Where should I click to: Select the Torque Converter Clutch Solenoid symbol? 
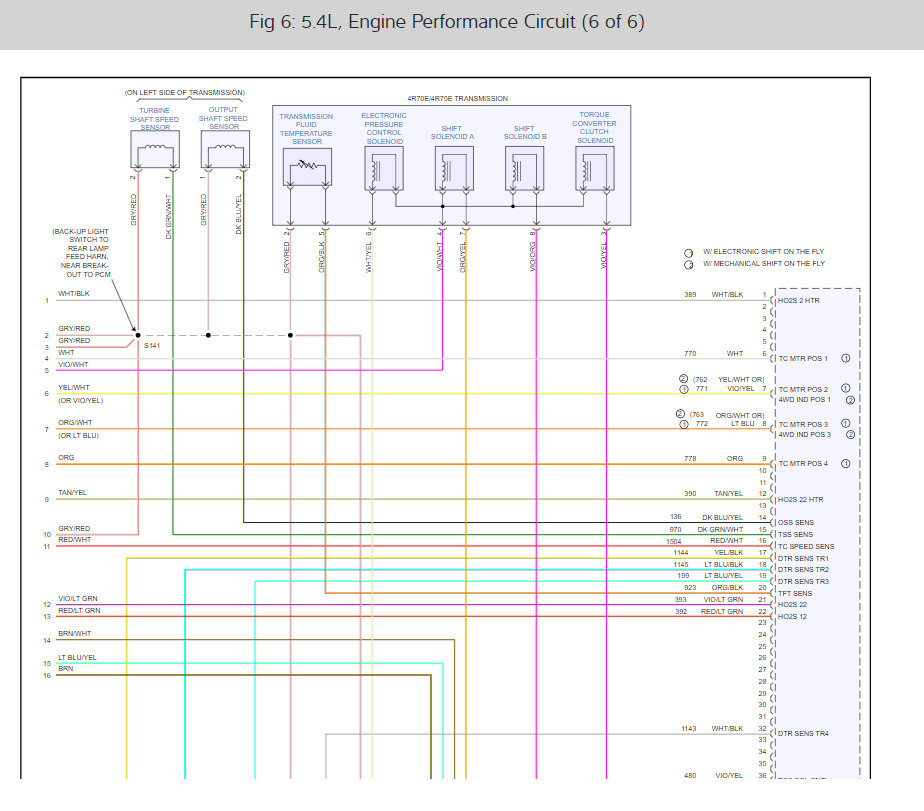[595, 169]
